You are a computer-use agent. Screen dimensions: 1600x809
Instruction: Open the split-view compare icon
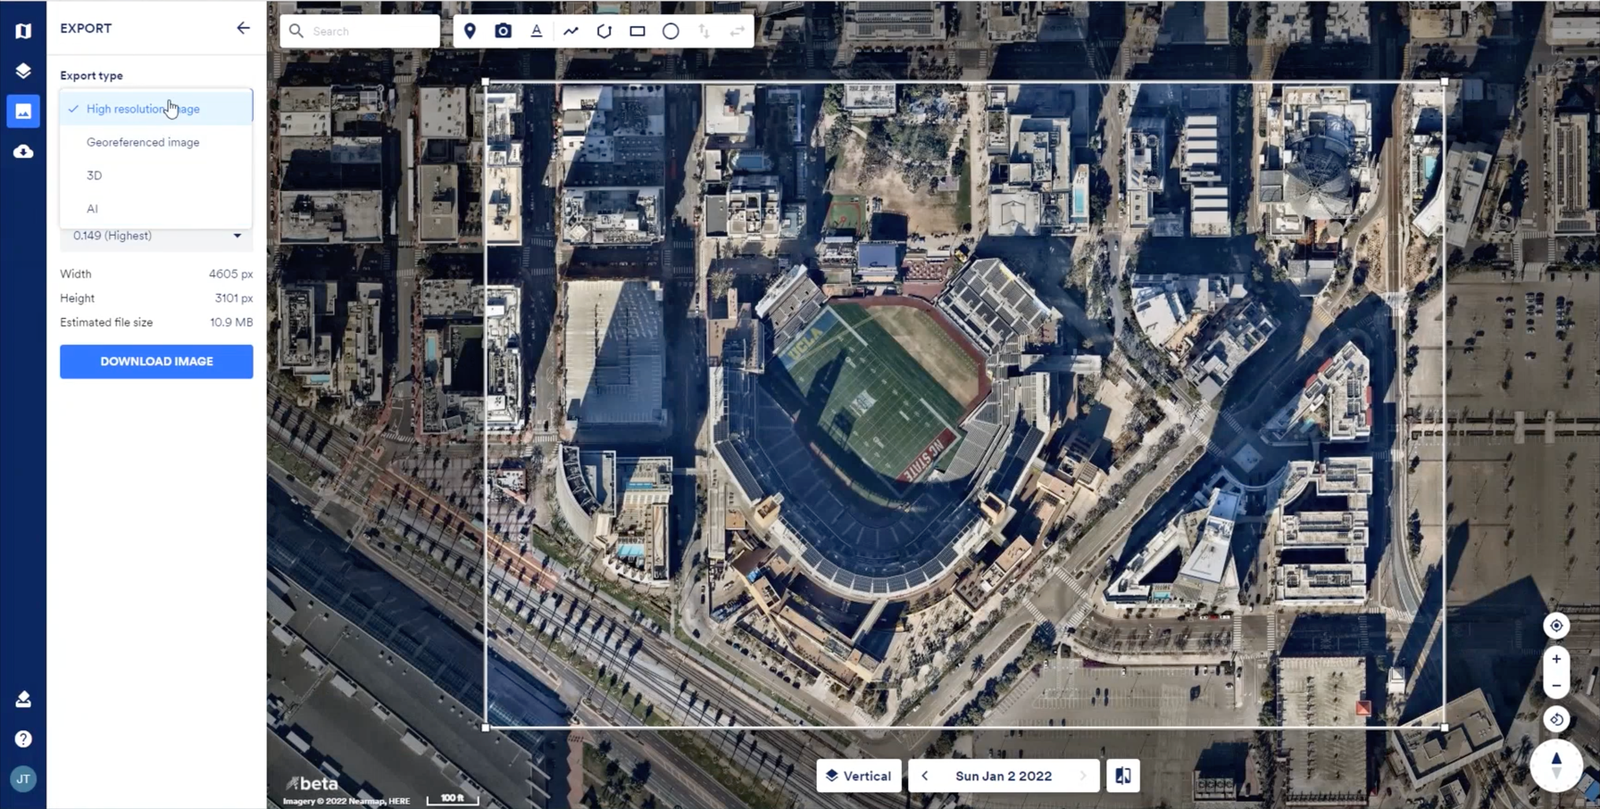[x=1123, y=776]
